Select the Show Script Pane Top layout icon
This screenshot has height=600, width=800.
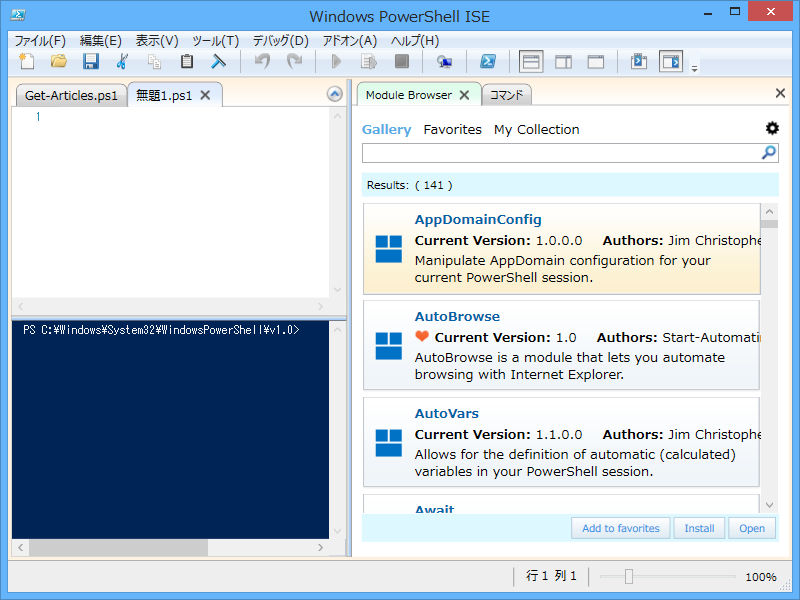click(531, 61)
